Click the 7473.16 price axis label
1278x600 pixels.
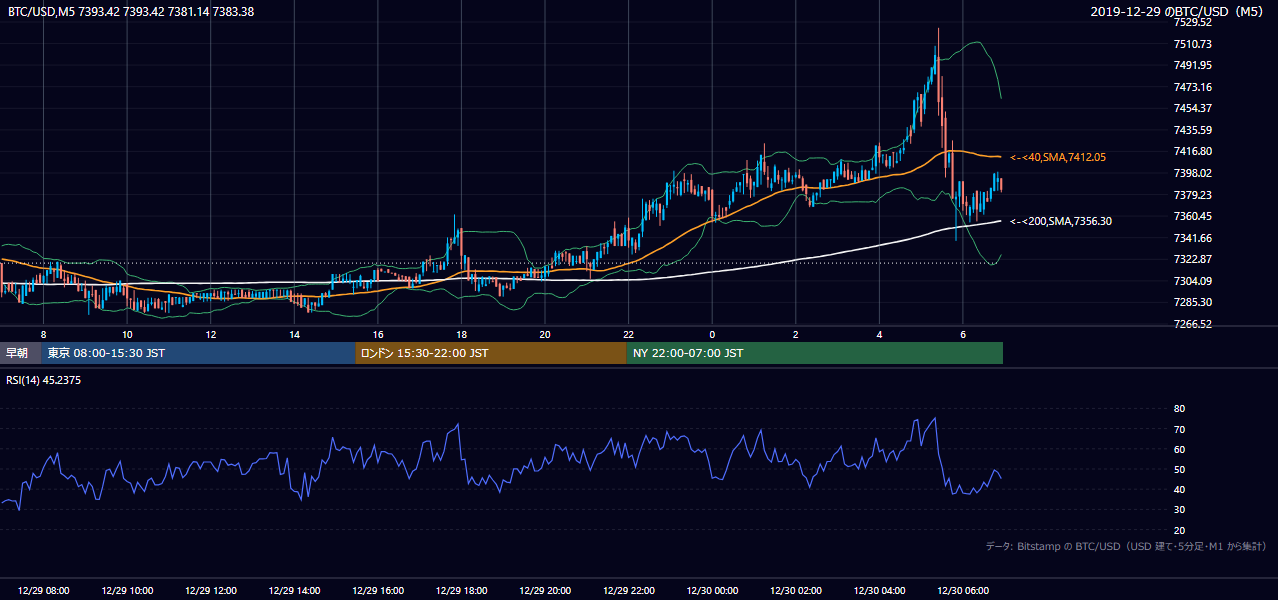click(x=1192, y=87)
